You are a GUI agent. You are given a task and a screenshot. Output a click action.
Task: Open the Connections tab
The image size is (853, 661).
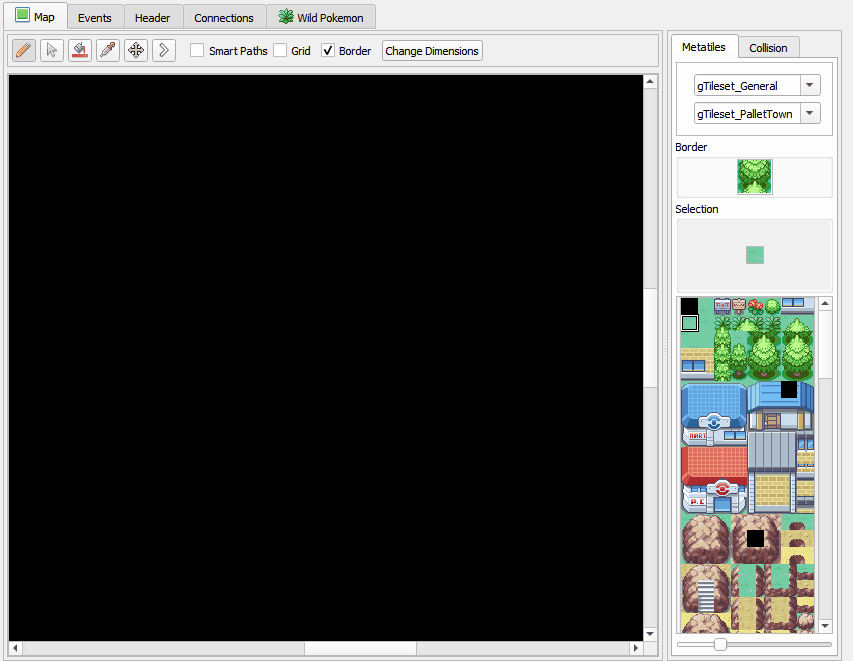[224, 17]
